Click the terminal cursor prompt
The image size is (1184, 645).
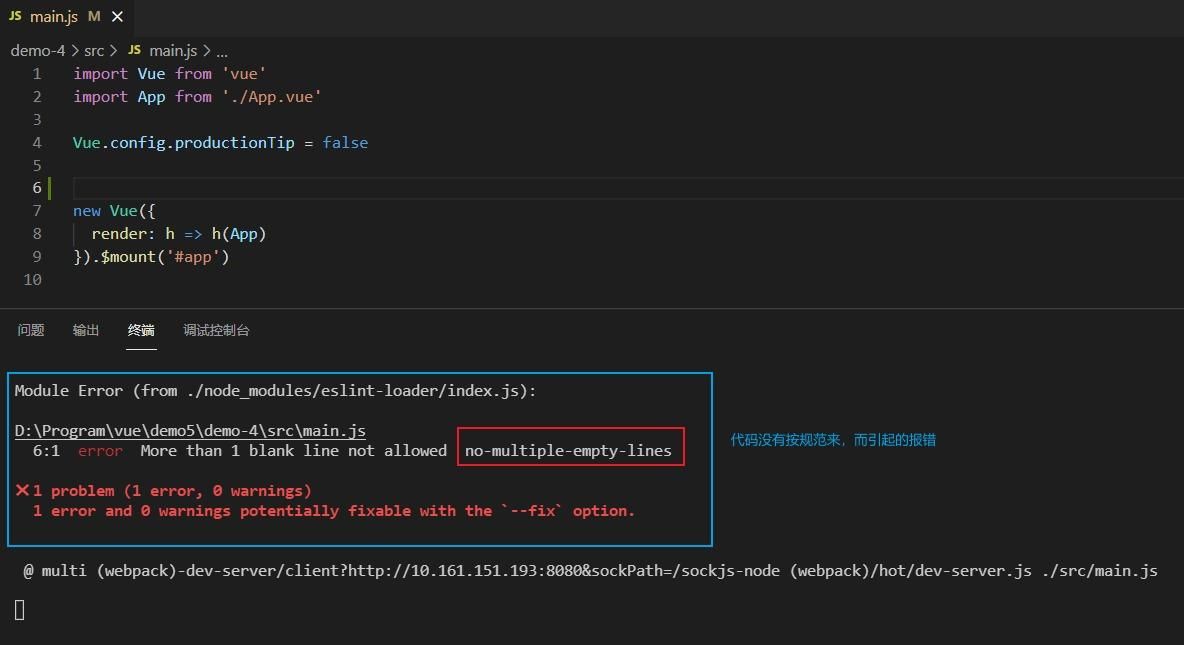(20, 608)
